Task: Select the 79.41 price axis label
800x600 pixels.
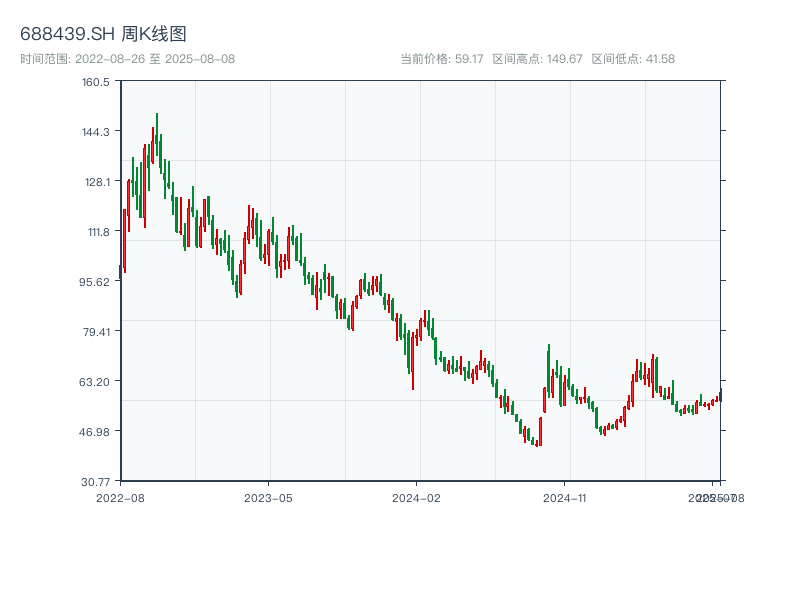Action: (96, 331)
